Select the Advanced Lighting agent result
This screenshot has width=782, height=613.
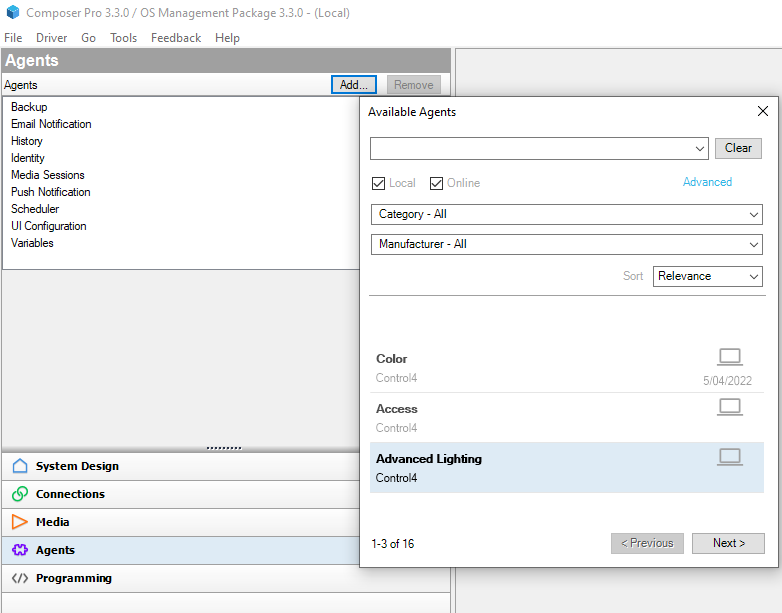567,468
